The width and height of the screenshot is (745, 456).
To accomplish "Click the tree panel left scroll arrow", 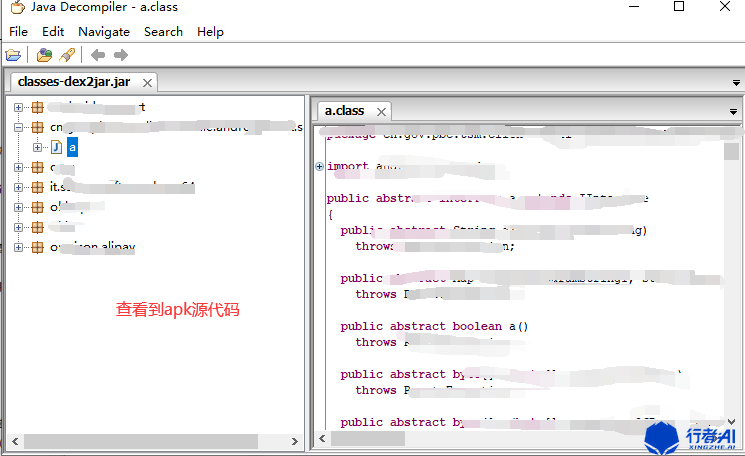I will (15, 441).
